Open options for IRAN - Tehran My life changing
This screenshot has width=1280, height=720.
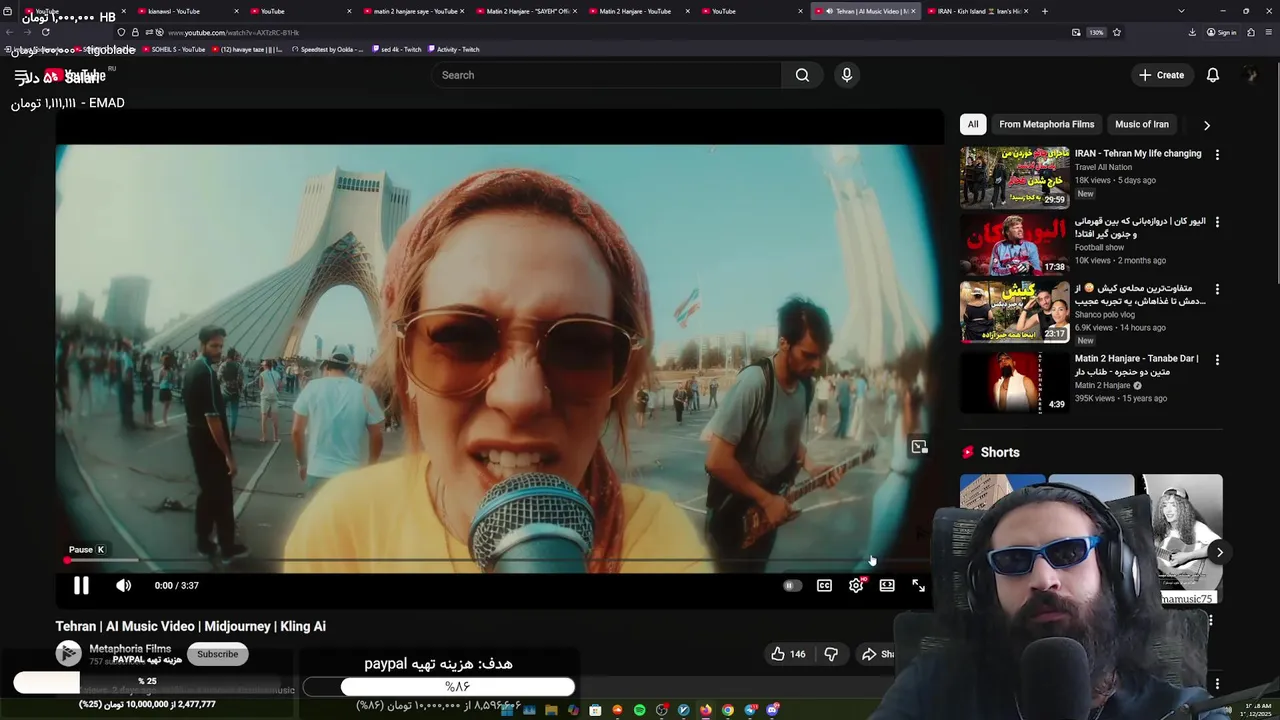pos(1217,155)
